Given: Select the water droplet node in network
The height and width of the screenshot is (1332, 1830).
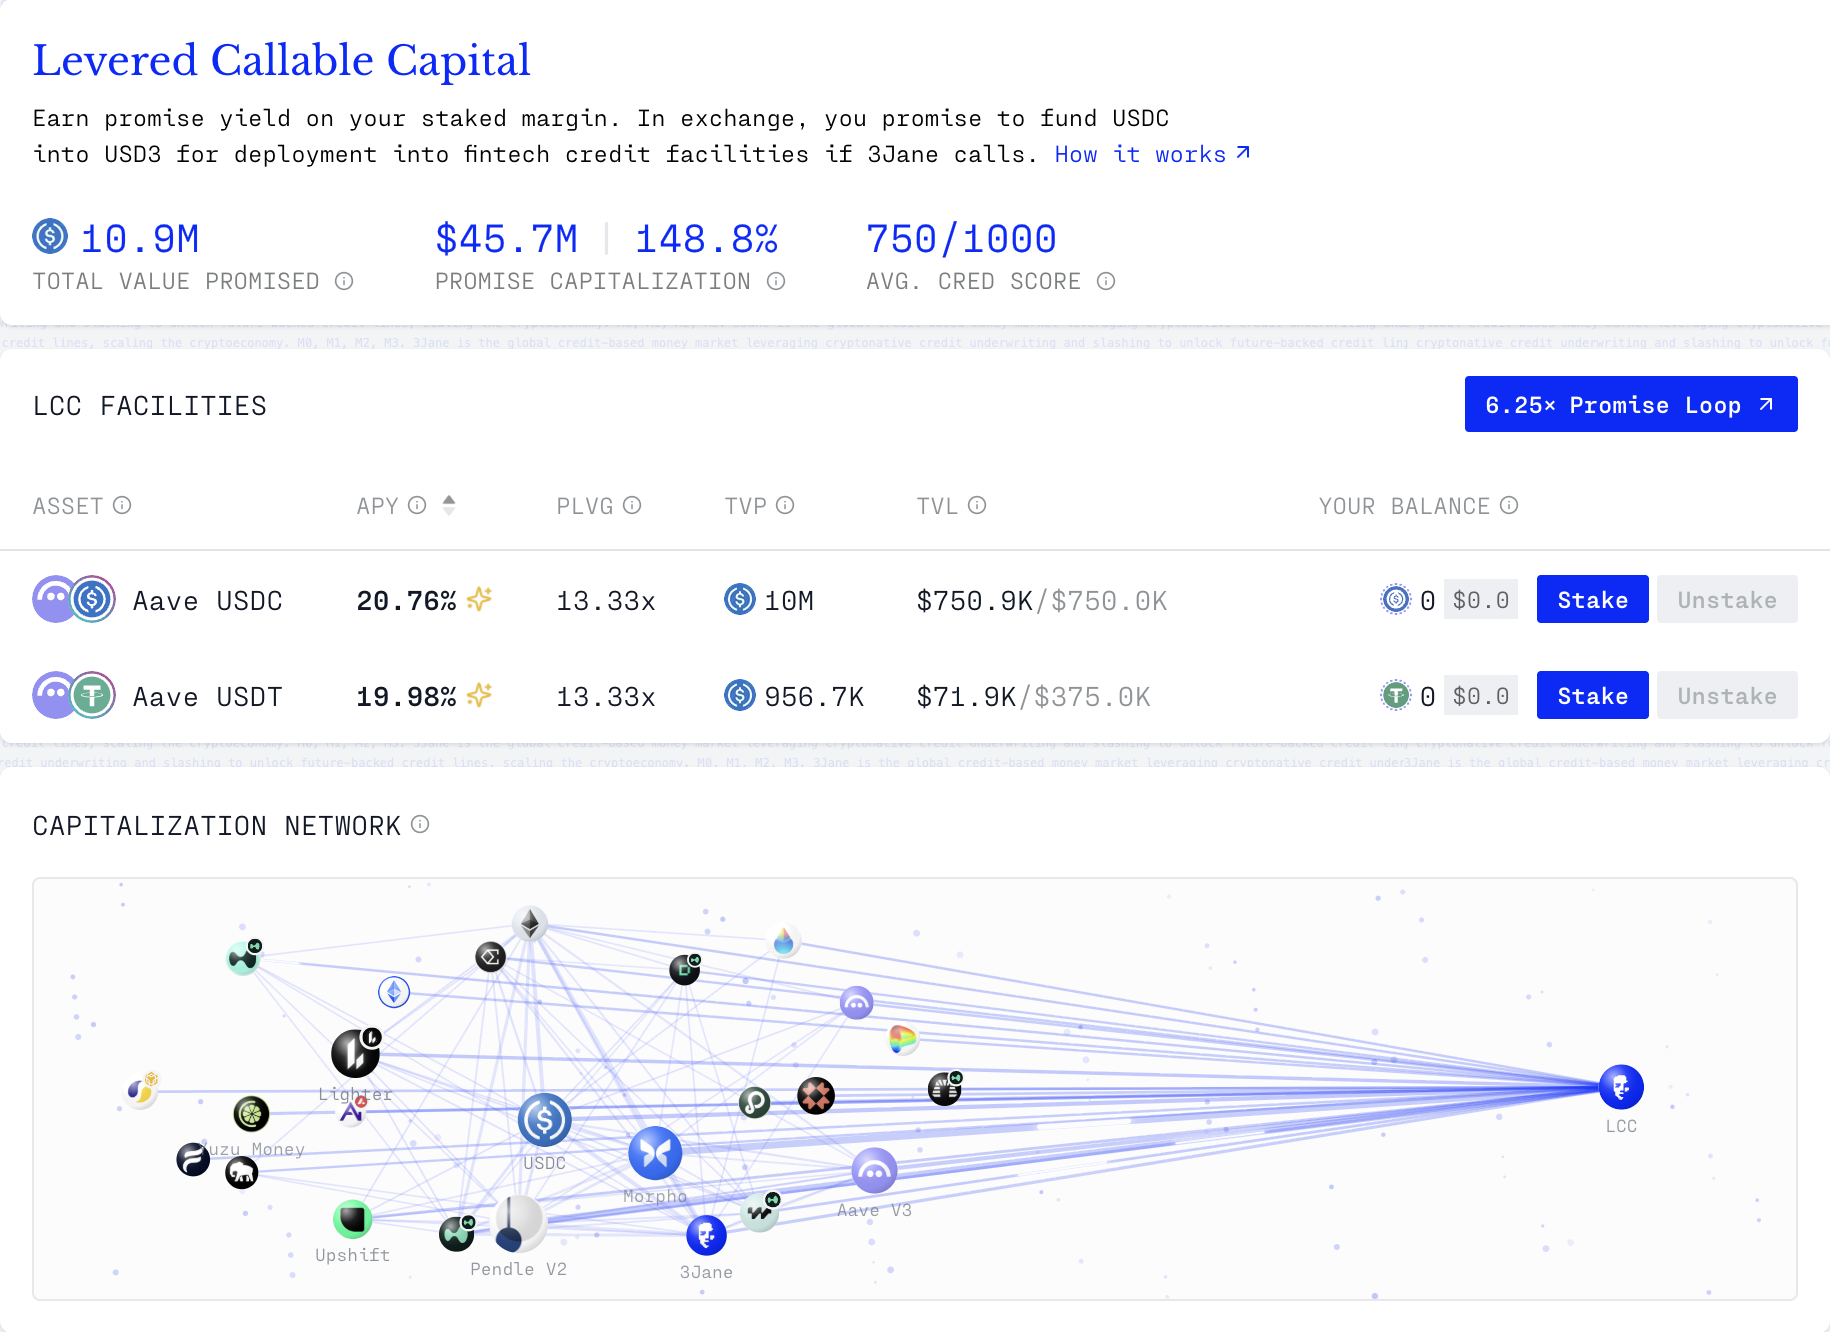Looking at the screenshot, I should 784,941.
